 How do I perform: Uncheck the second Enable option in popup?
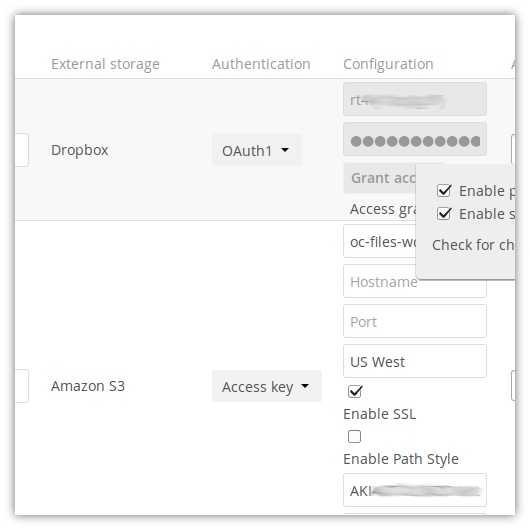pyautogui.click(x=444, y=214)
